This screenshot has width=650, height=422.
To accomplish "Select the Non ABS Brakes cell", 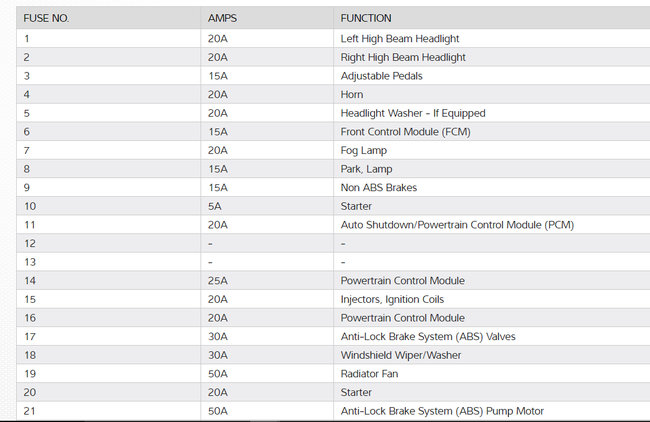I will click(x=379, y=187).
